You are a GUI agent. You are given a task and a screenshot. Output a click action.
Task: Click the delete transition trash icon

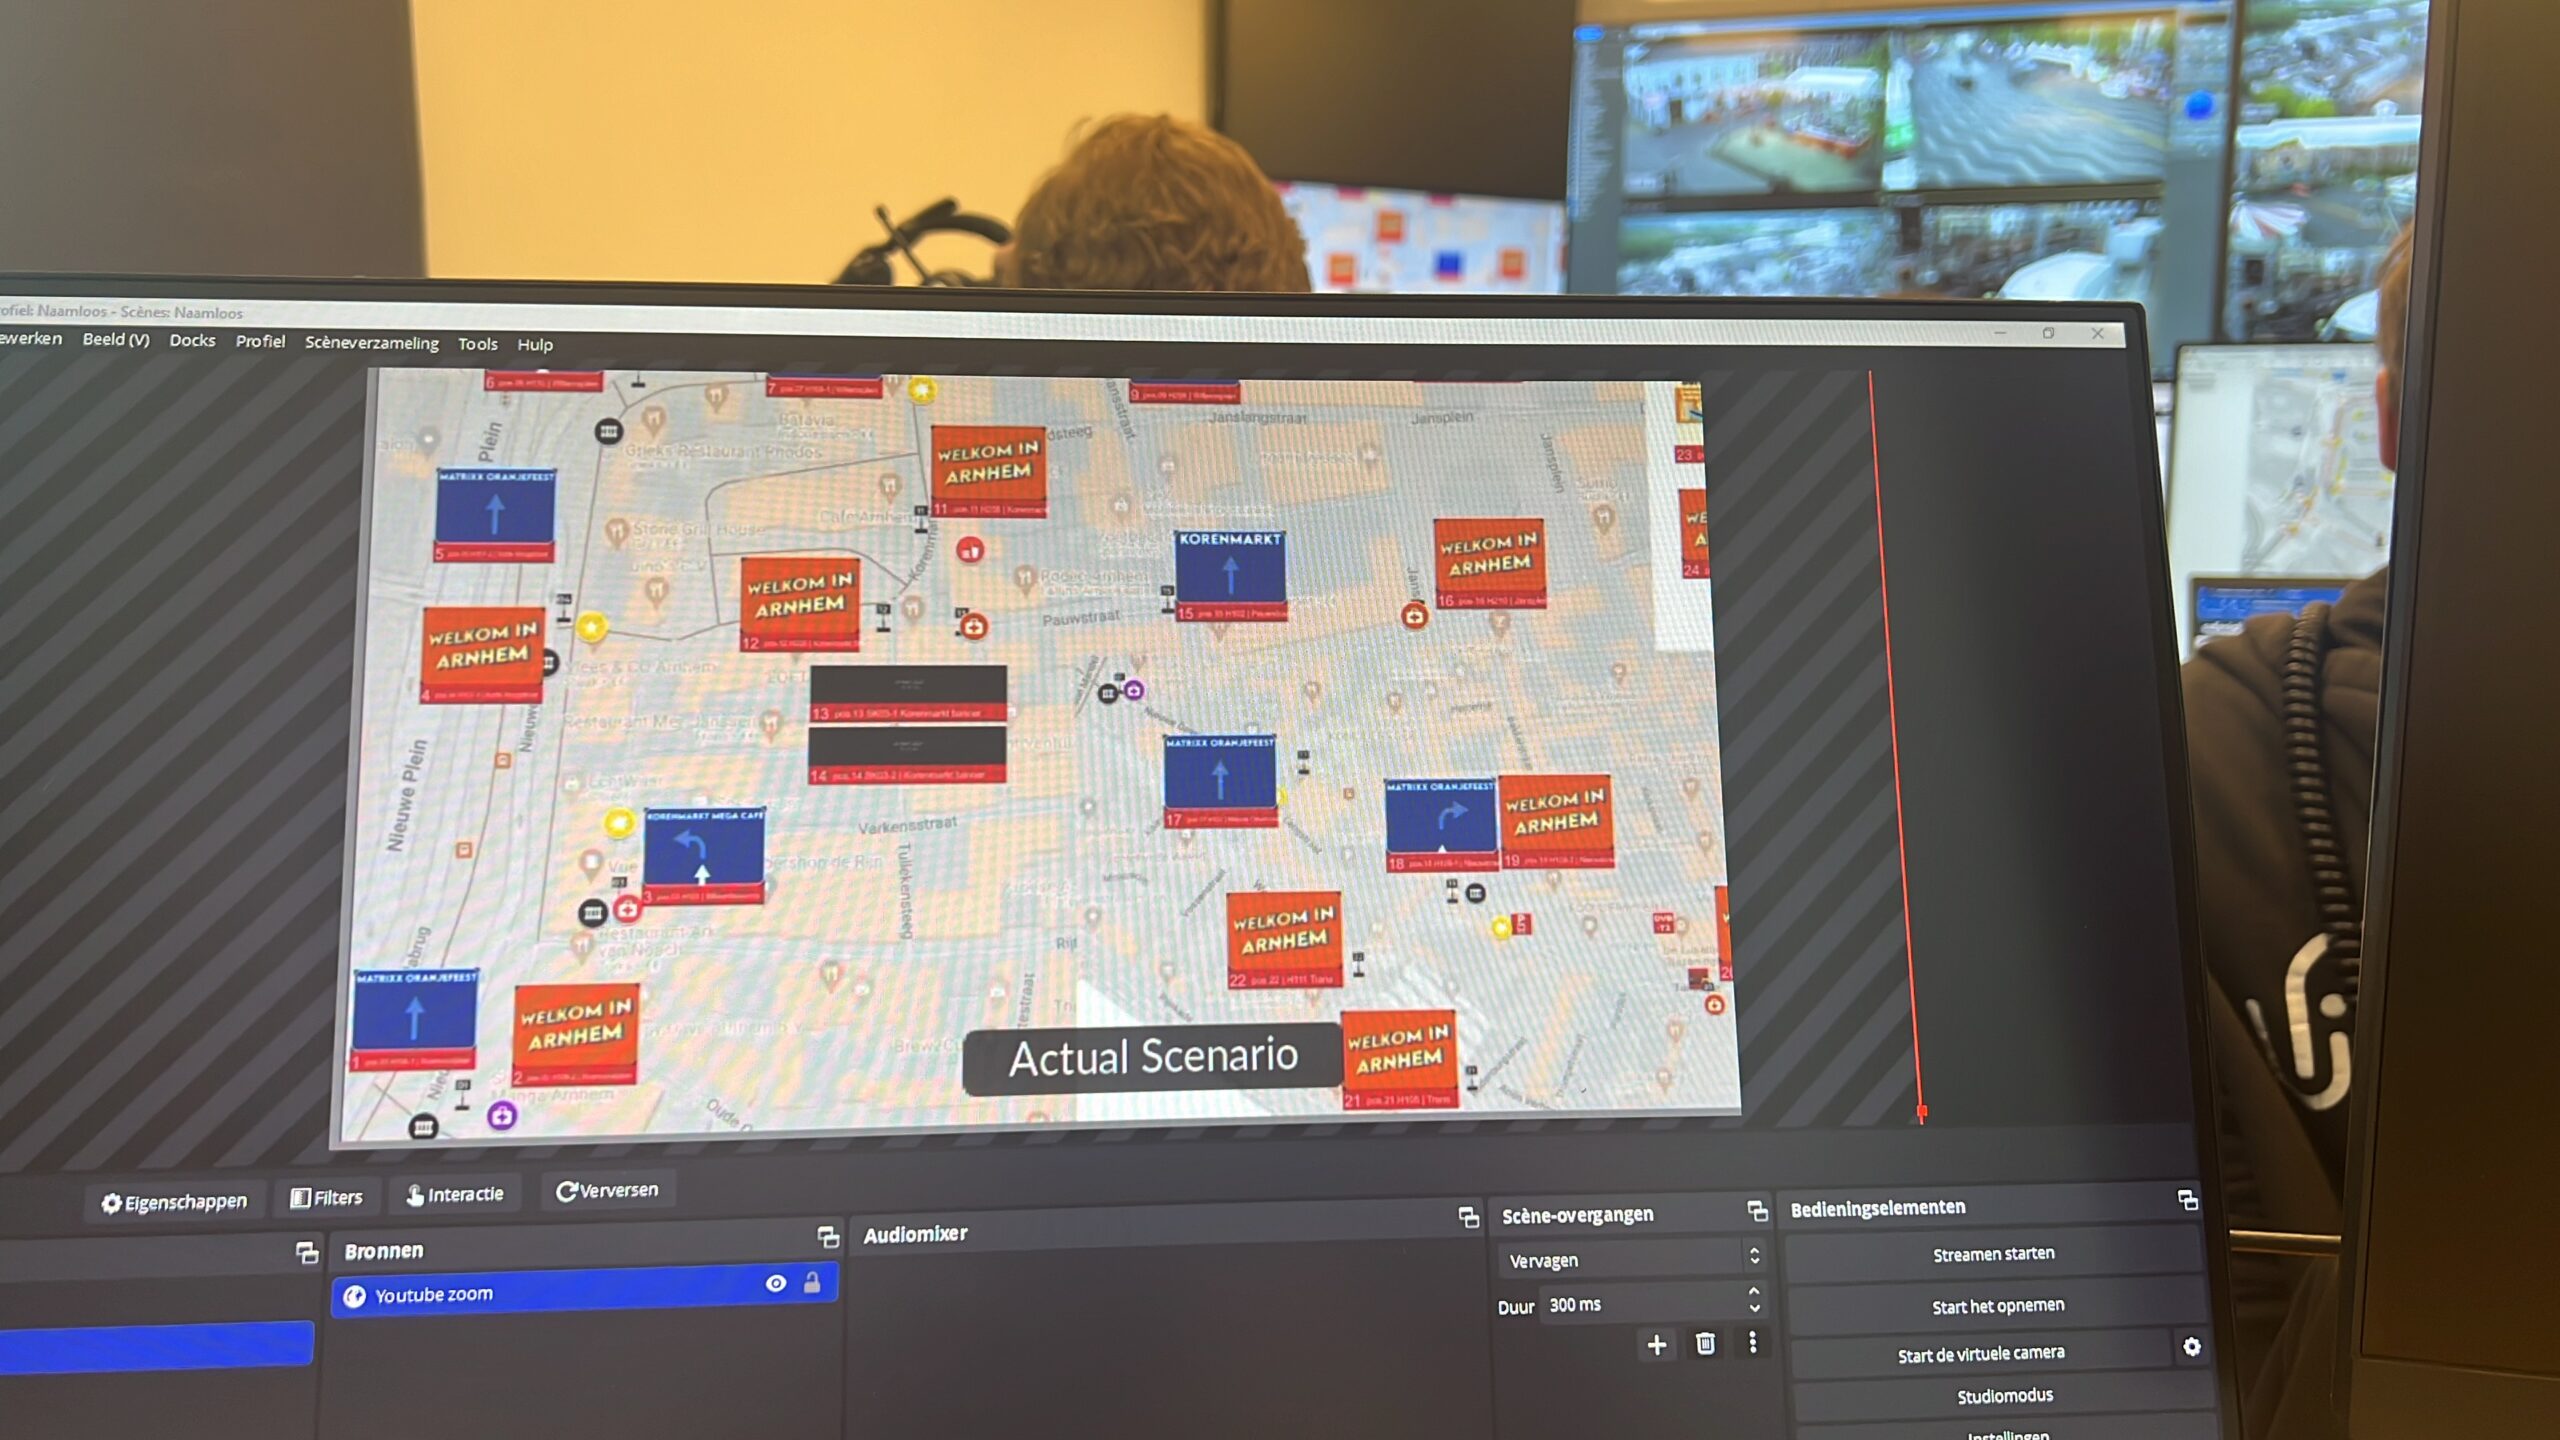tap(1705, 1343)
